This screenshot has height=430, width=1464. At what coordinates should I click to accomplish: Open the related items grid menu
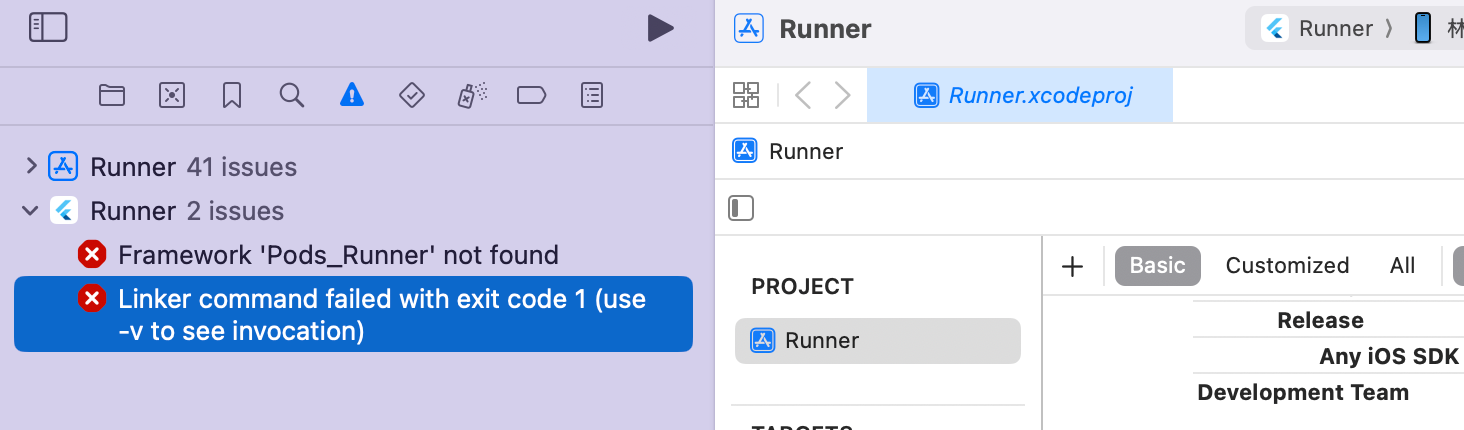pos(746,95)
